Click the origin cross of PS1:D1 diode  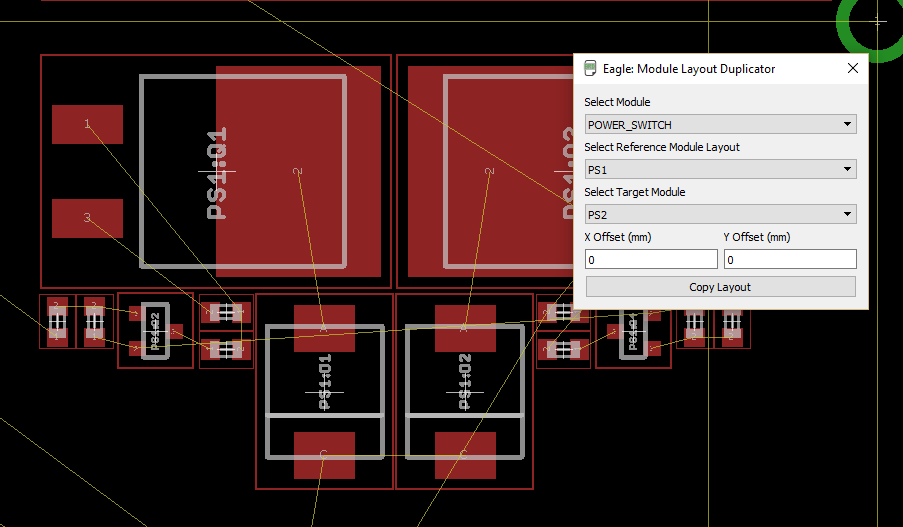click(x=324, y=393)
